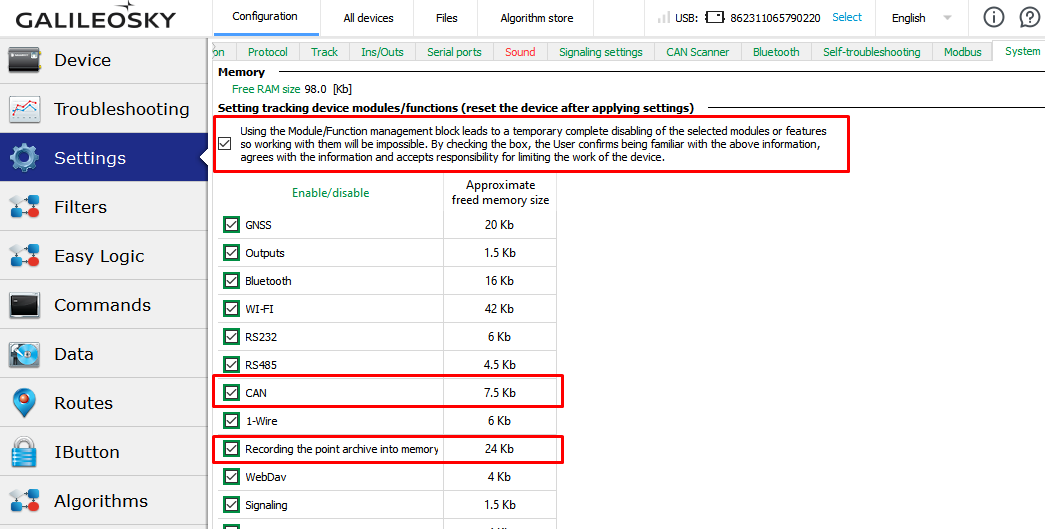Open the CAN Scanner settings tab
Viewport: 1045px width, 529px height.
698,52
